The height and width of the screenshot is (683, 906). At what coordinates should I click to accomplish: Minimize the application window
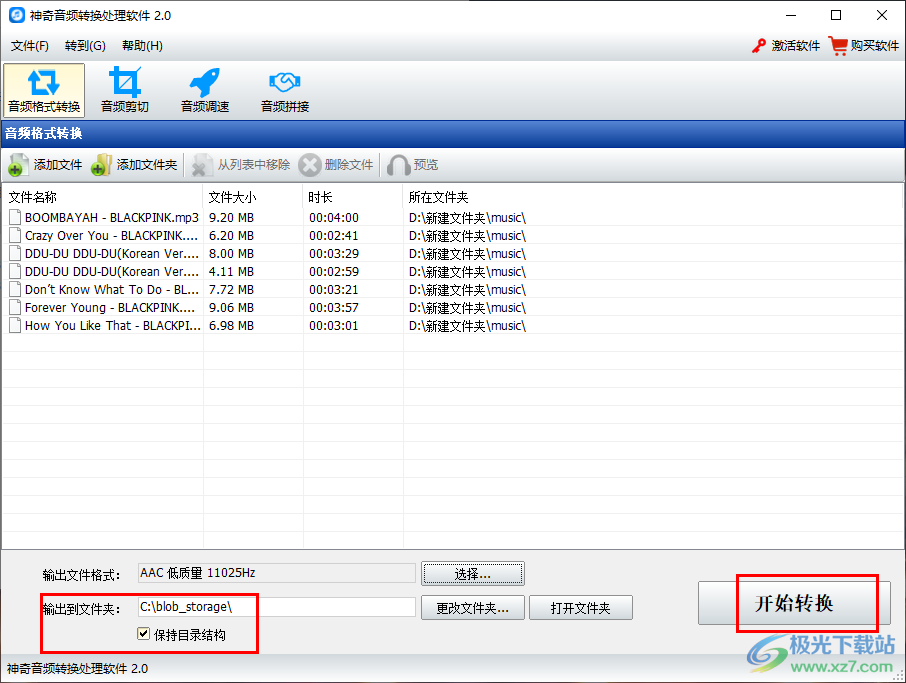[791, 15]
